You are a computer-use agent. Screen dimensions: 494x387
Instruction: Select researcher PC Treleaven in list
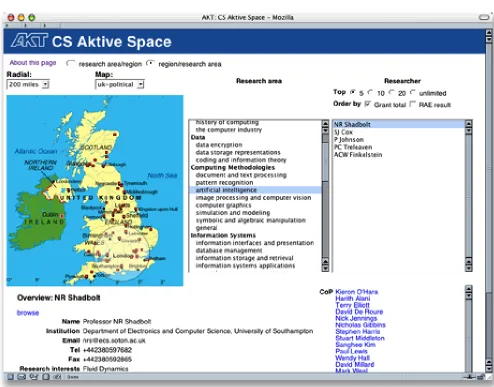point(353,147)
